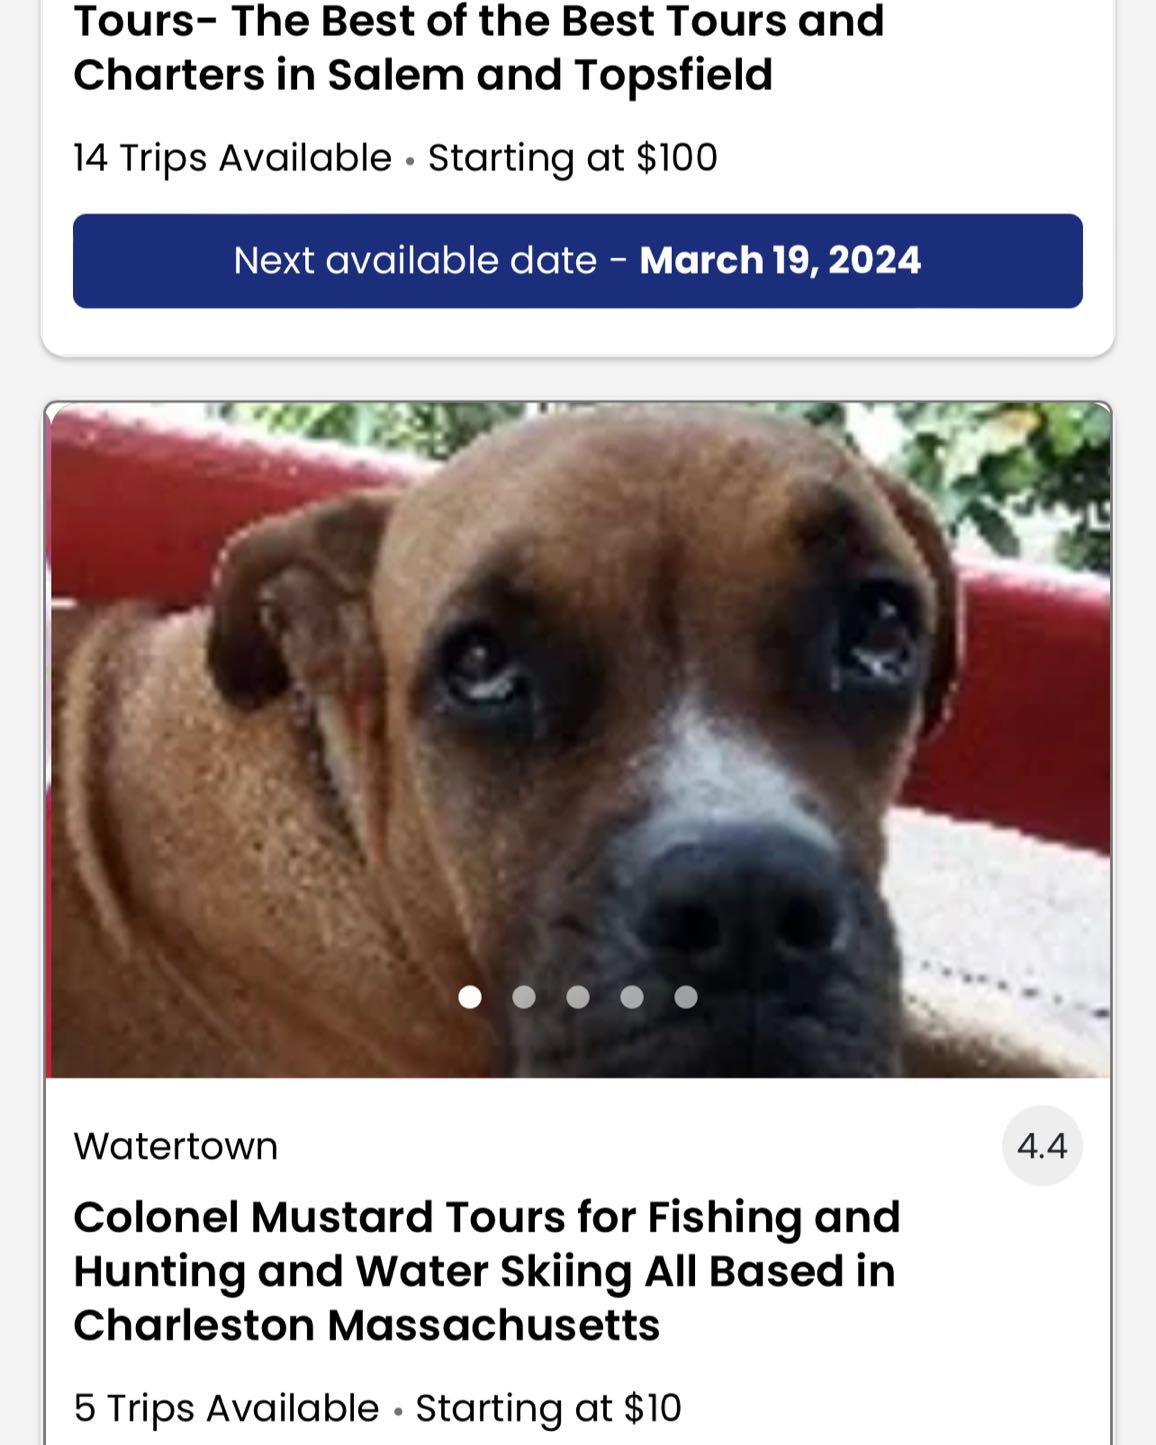Tap the 'Starting at $10' price
Viewport: 1156px width, 1445px height.
pyautogui.click(x=548, y=1408)
